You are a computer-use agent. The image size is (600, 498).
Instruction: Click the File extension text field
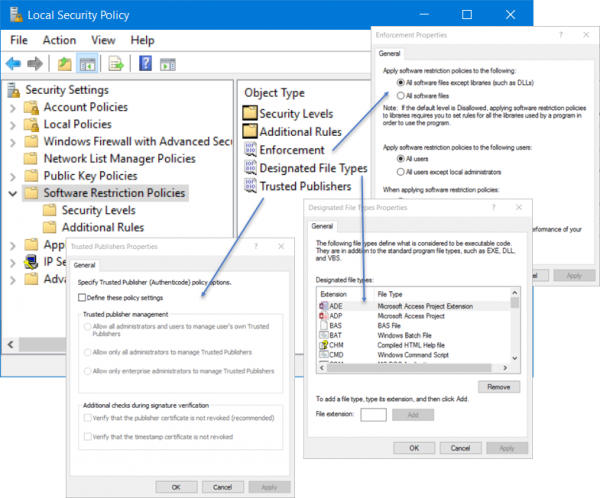[x=373, y=414]
